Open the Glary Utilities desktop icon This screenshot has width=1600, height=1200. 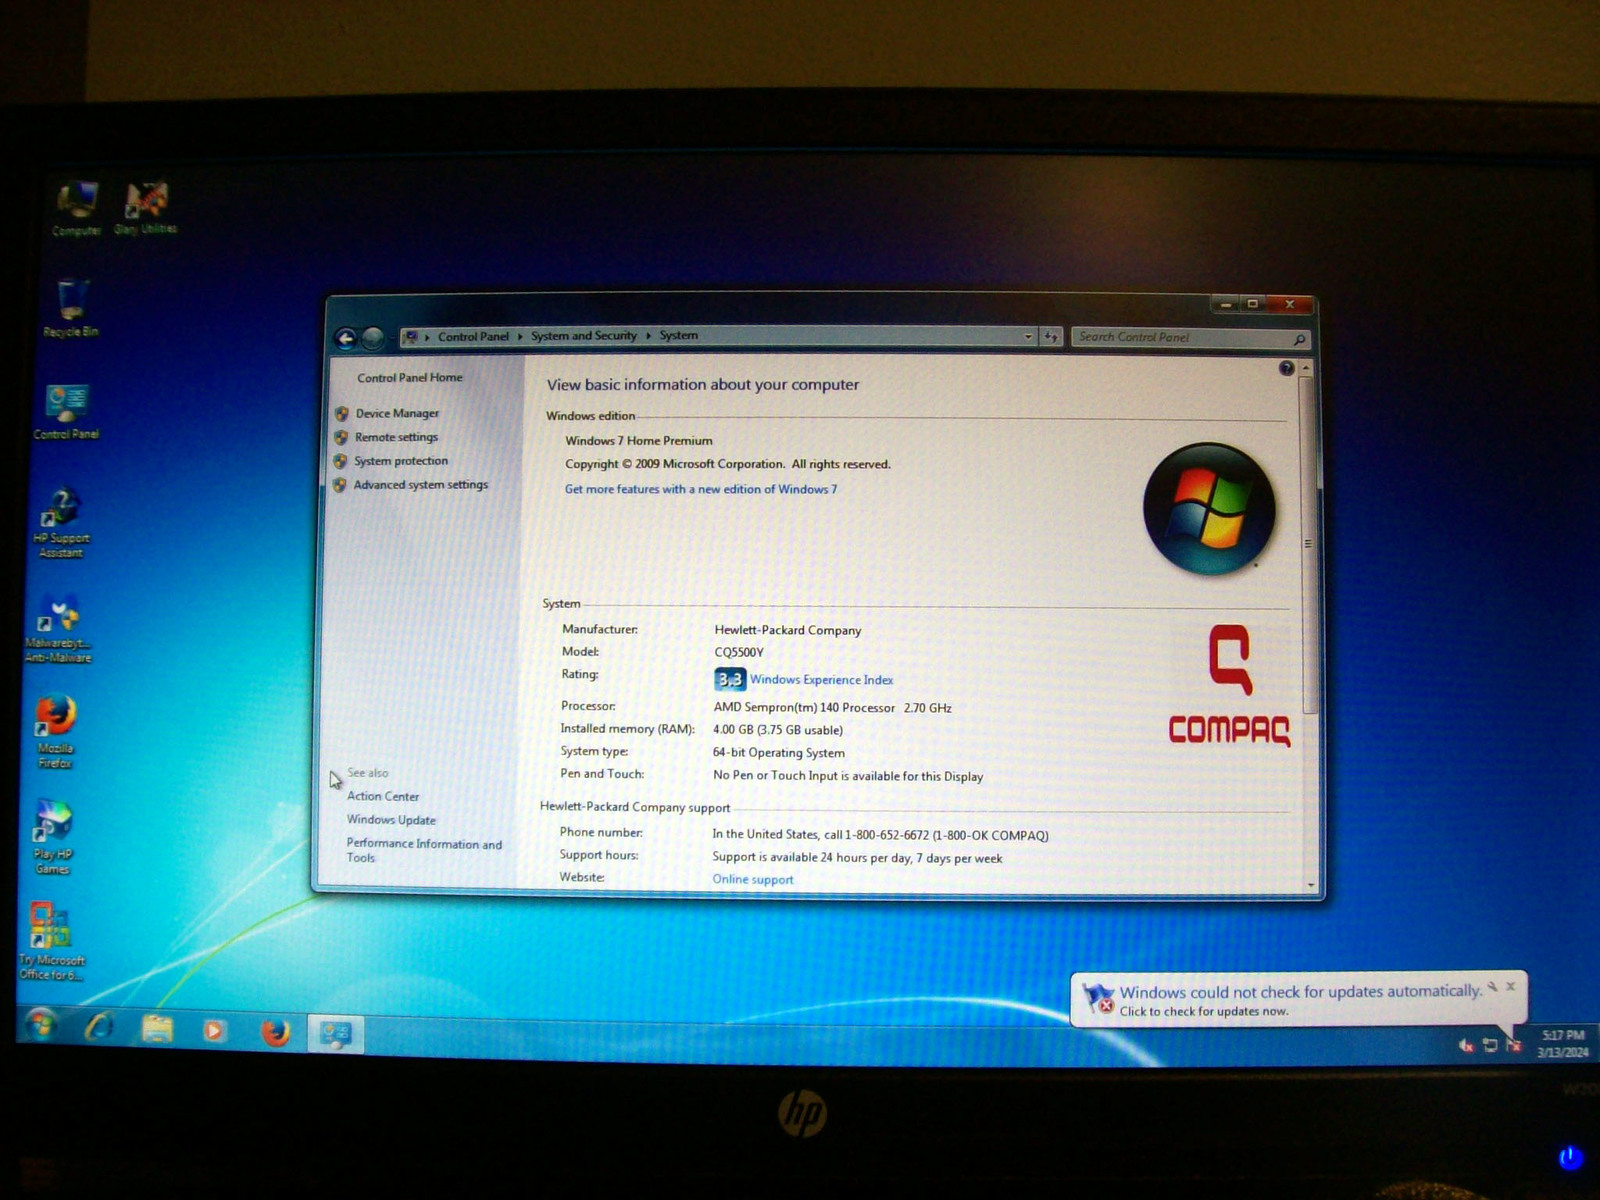coord(146,207)
